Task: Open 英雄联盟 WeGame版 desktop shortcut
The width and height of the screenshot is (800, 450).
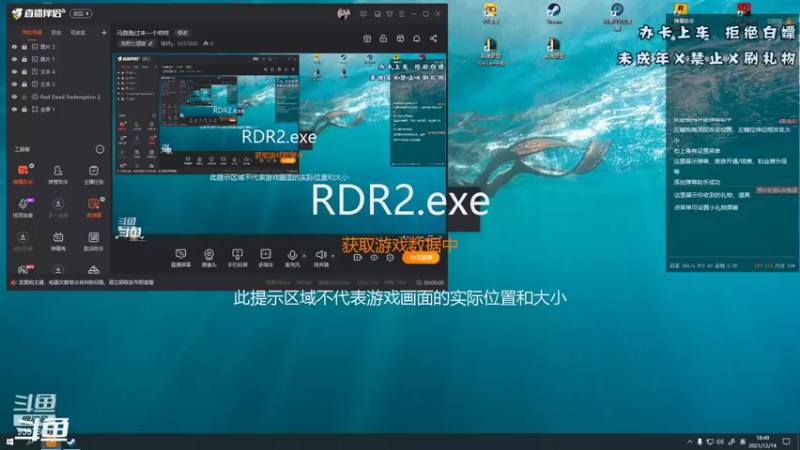Action: [490, 51]
